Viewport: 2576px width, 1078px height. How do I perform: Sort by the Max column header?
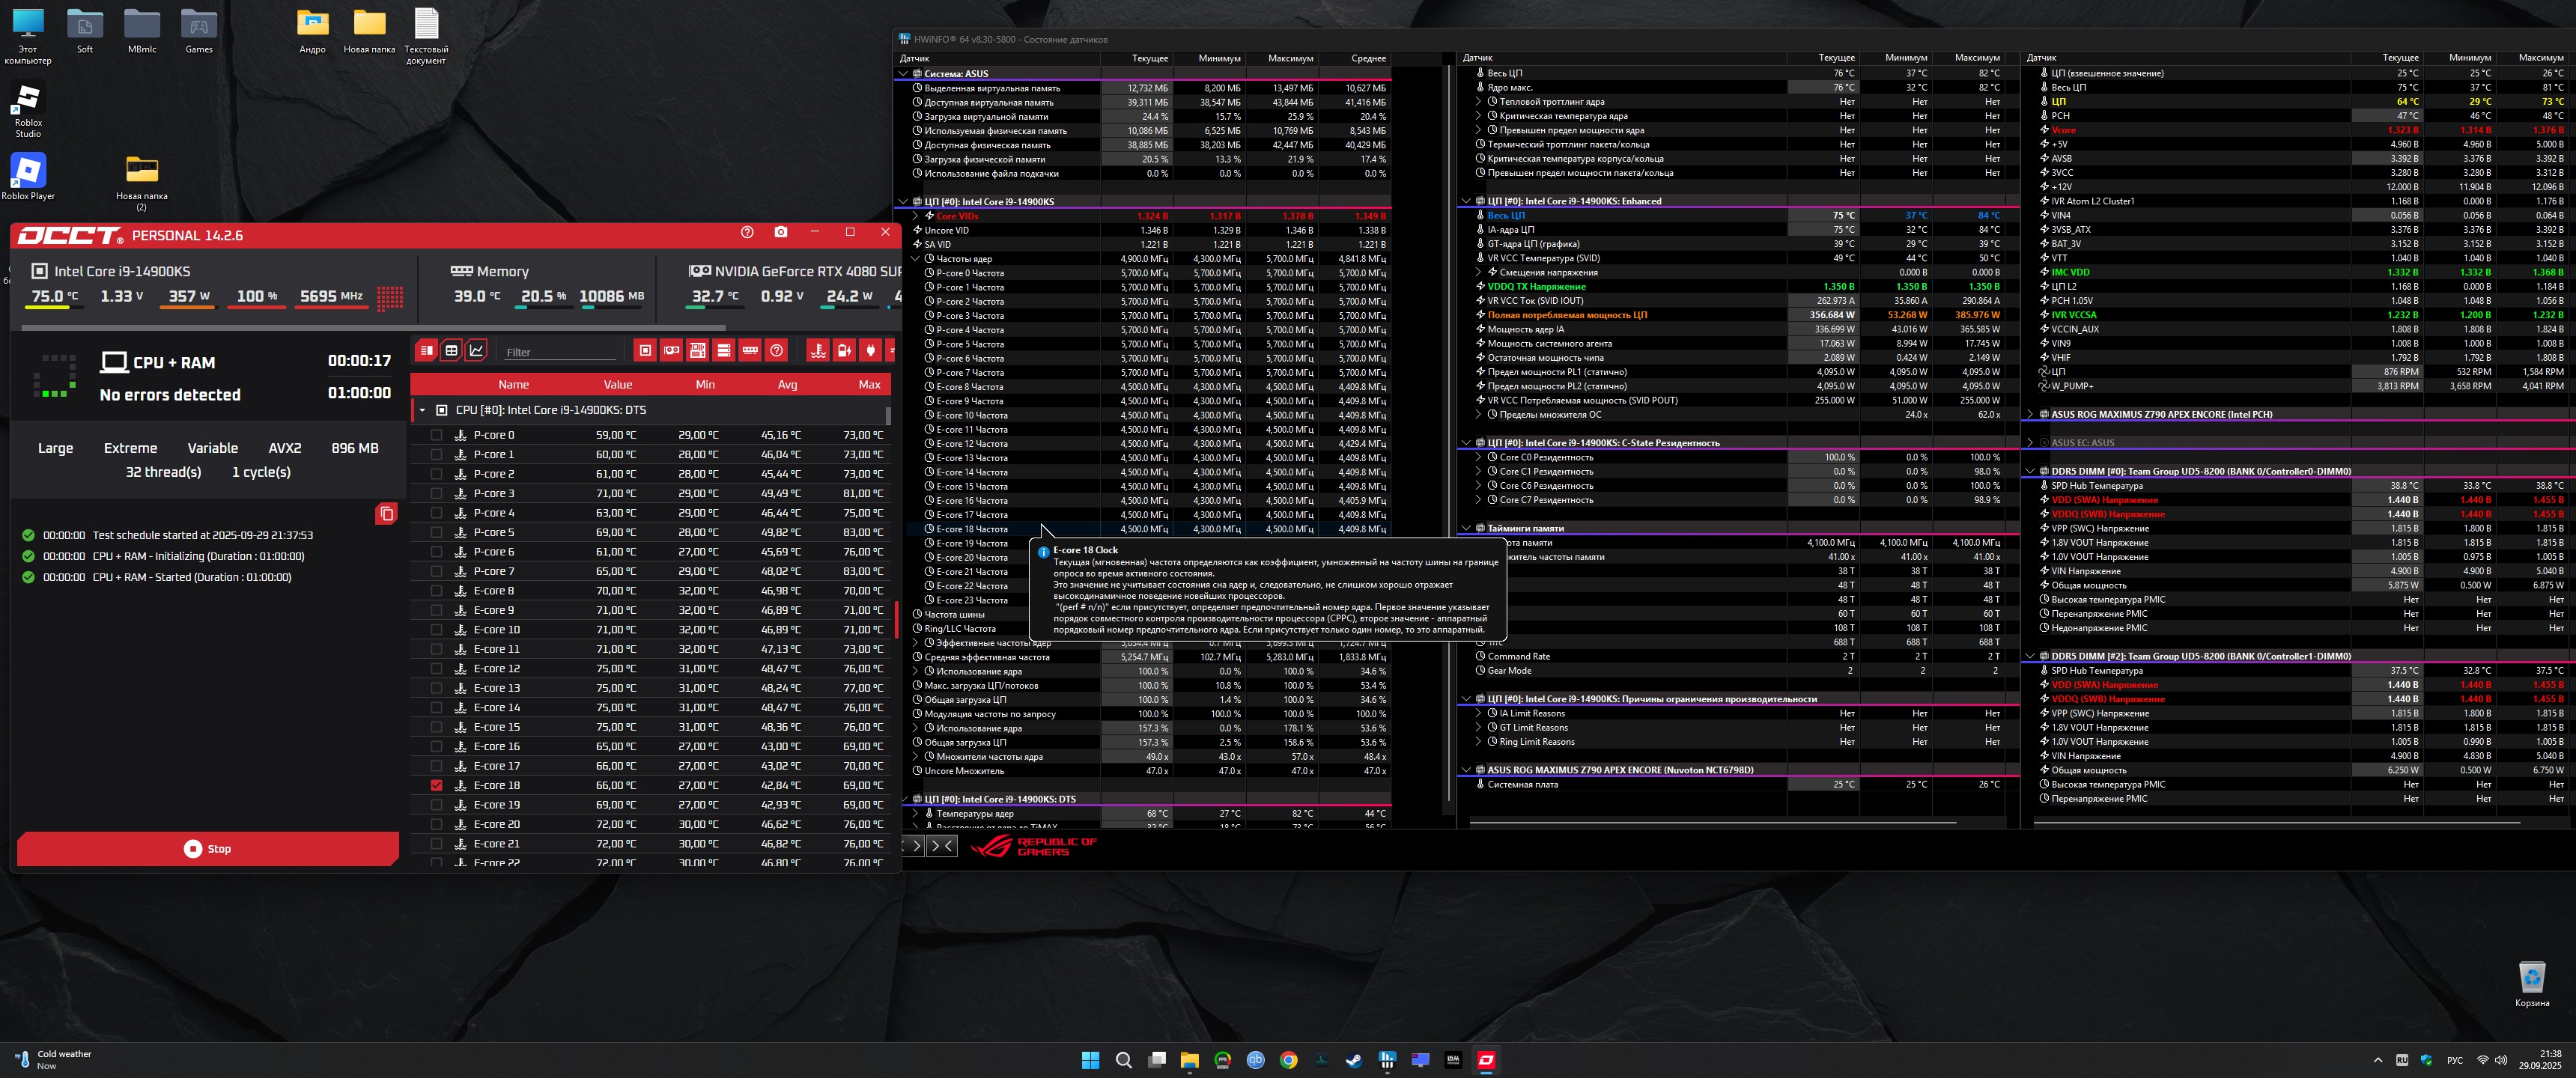(869, 385)
